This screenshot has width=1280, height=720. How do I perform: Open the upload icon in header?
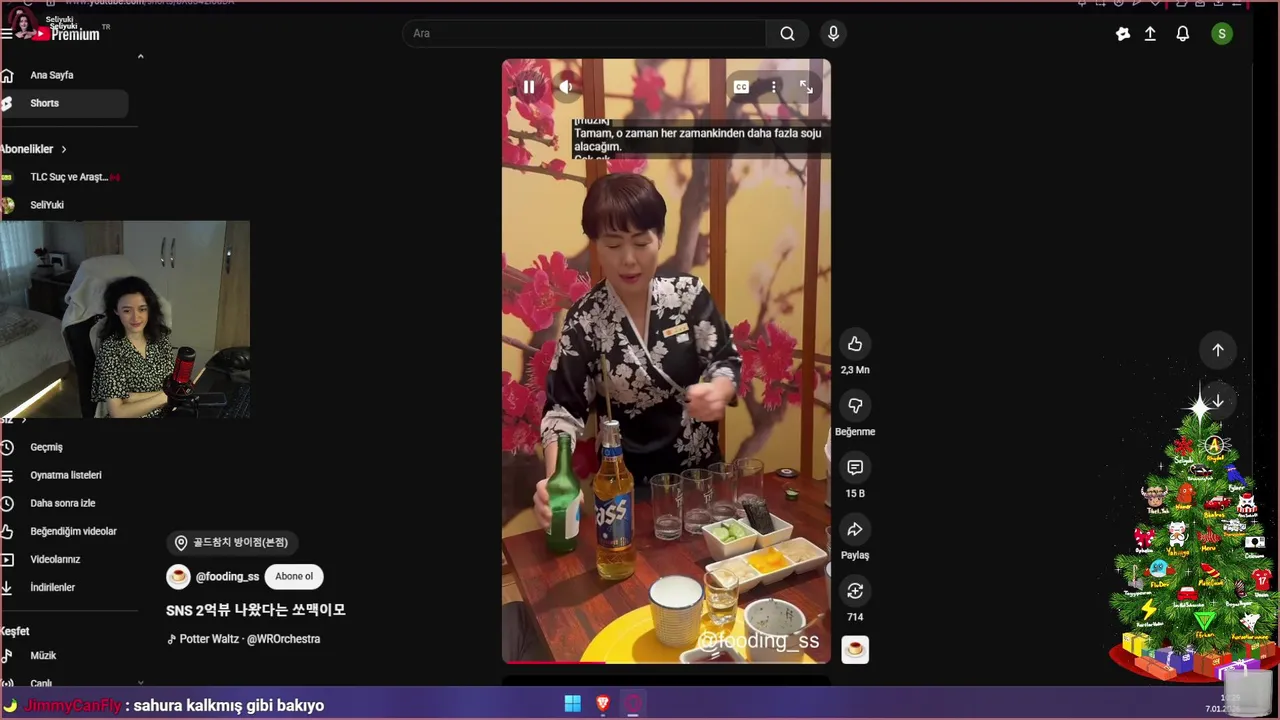coord(1150,33)
